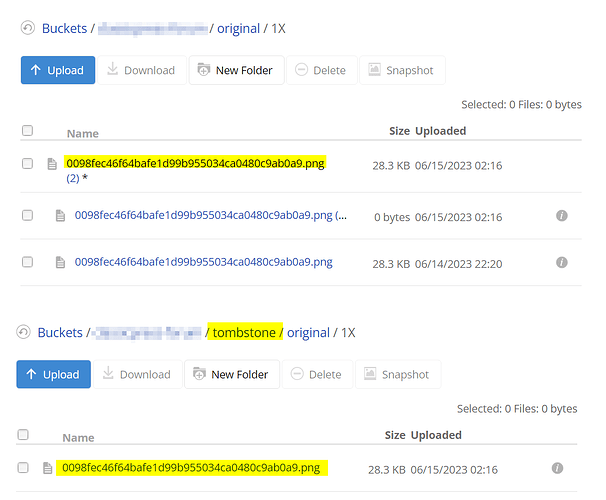Click 'Selected: 0 Files: 0 bytes' in top panel
This screenshot has height=500, width=606.
(521, 105)
